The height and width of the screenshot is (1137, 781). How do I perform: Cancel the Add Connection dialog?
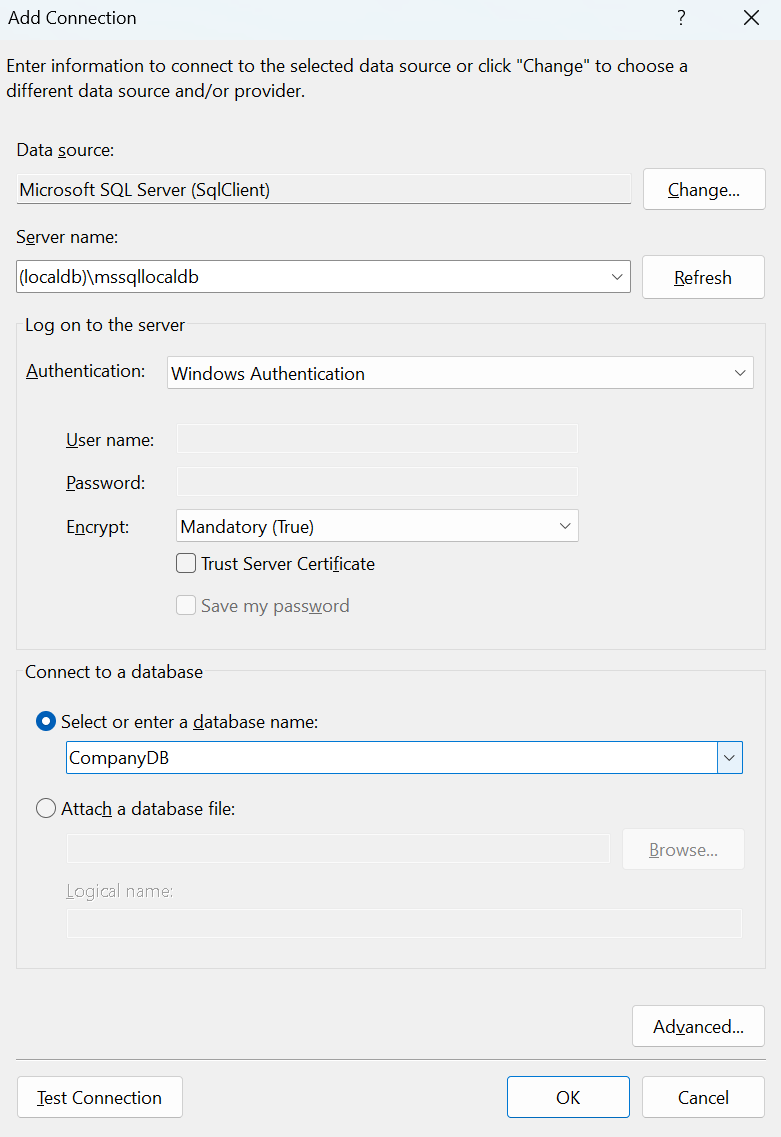coord(703,1097)
